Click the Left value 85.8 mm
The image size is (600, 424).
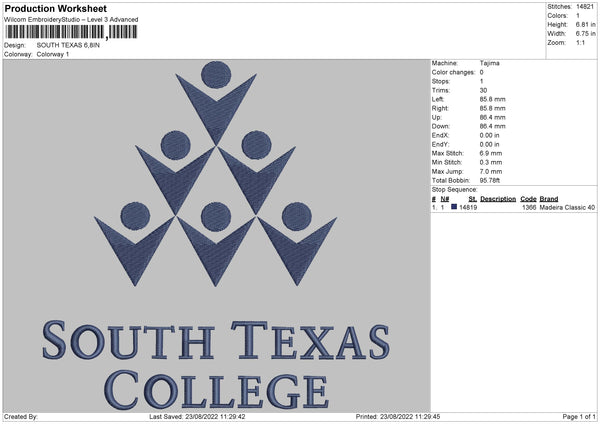[x=492, y=99]
